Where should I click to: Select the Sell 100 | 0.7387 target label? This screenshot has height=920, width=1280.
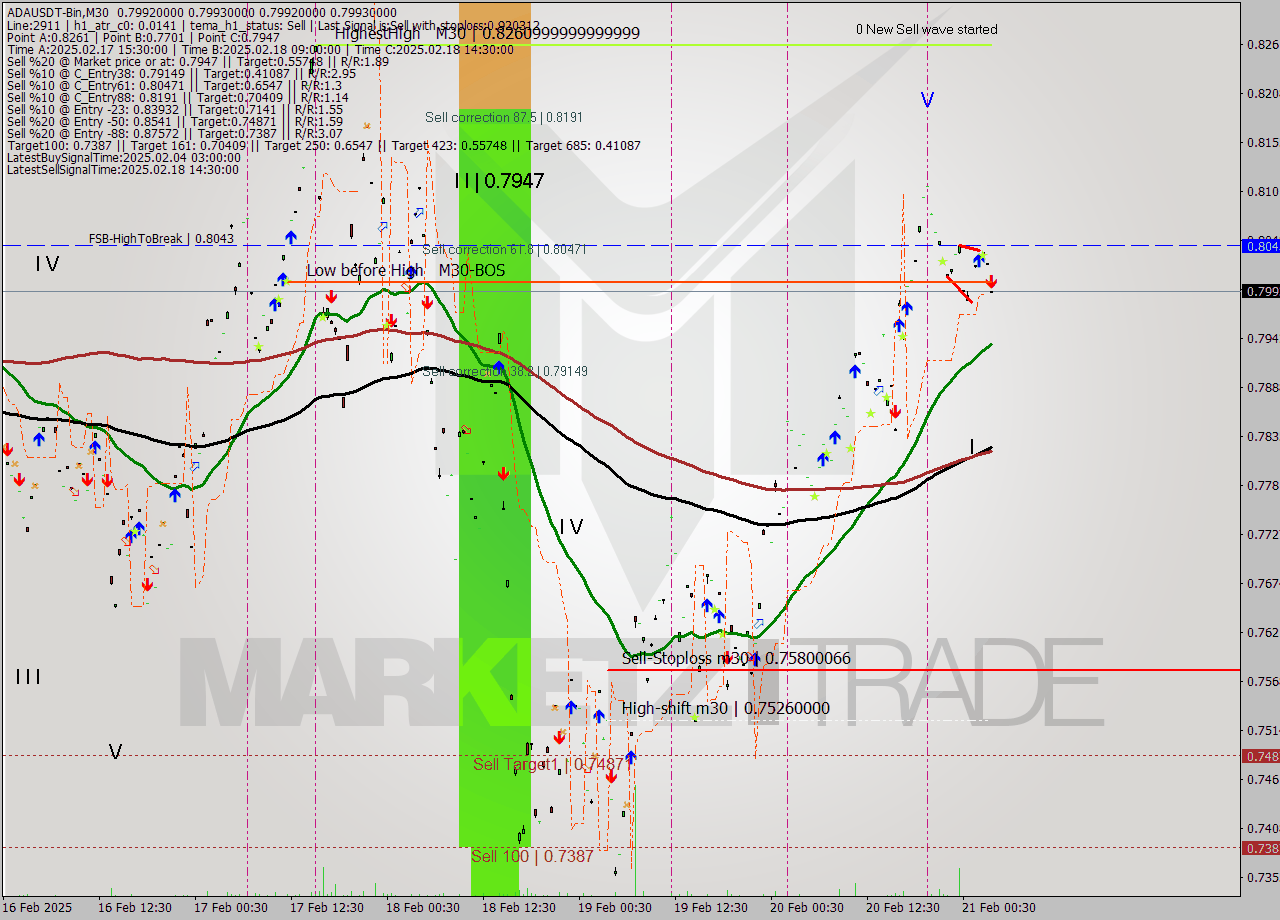coord(532,856)
